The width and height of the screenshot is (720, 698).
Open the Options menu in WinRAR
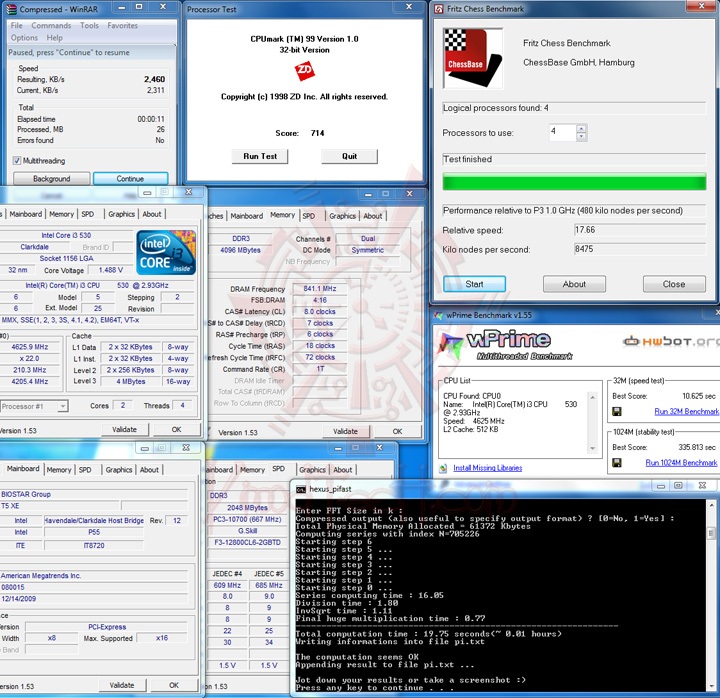24,38
